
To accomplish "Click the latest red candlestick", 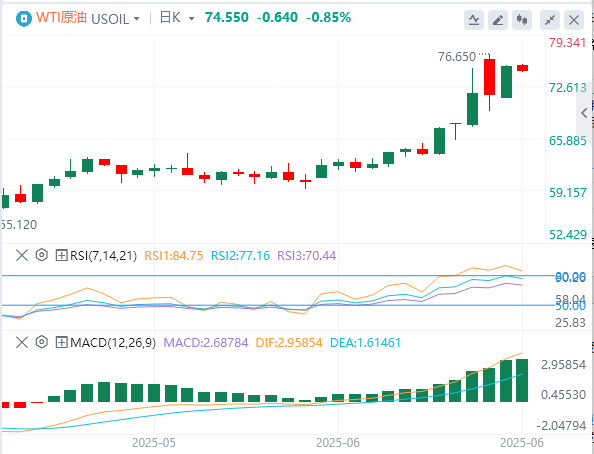I will (x=522, y=68).
